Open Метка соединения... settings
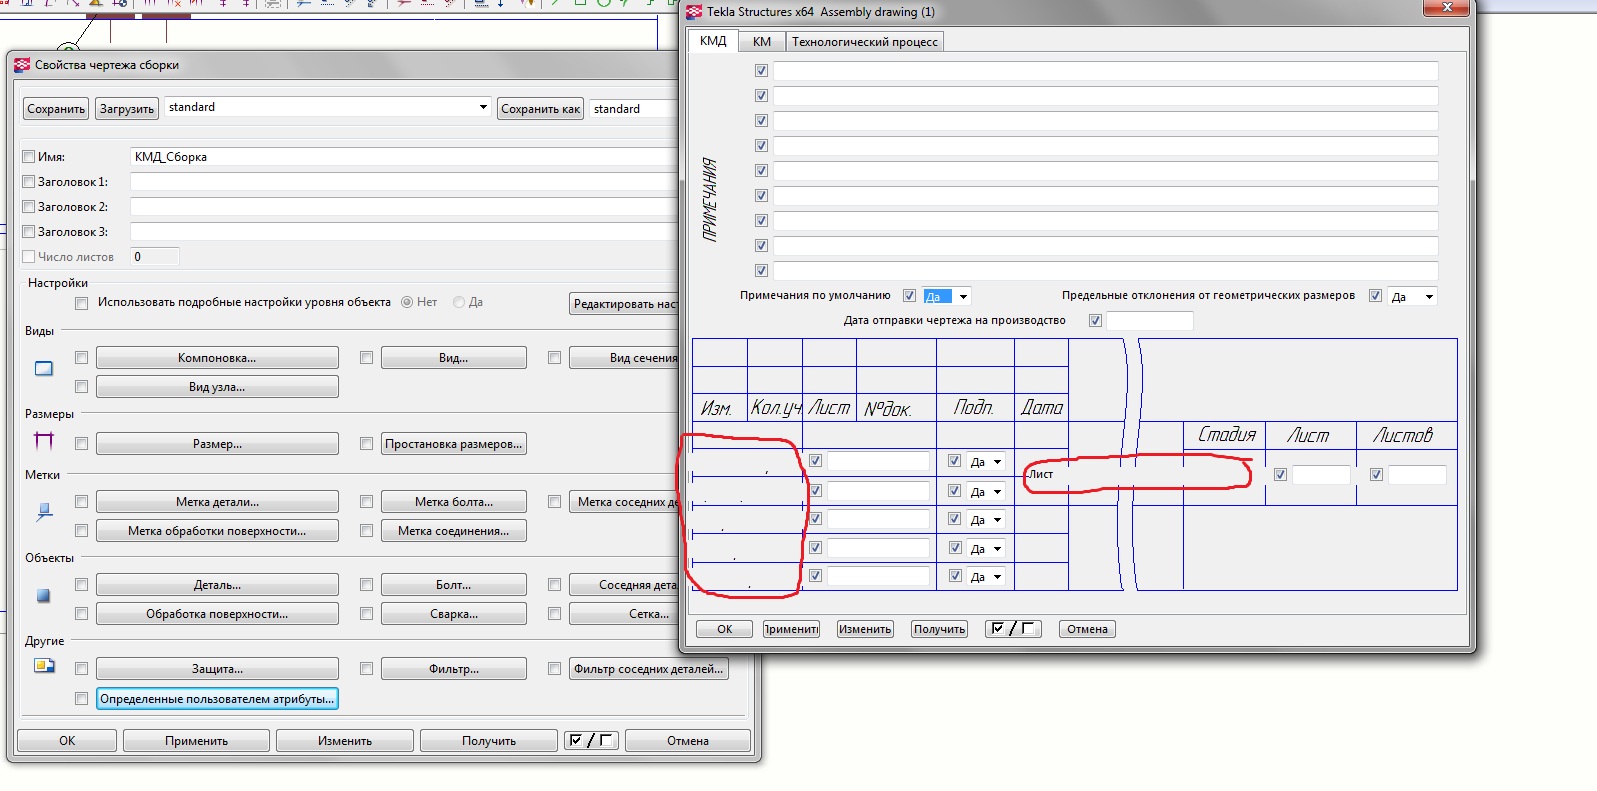1597x791 pixels. 454,531
